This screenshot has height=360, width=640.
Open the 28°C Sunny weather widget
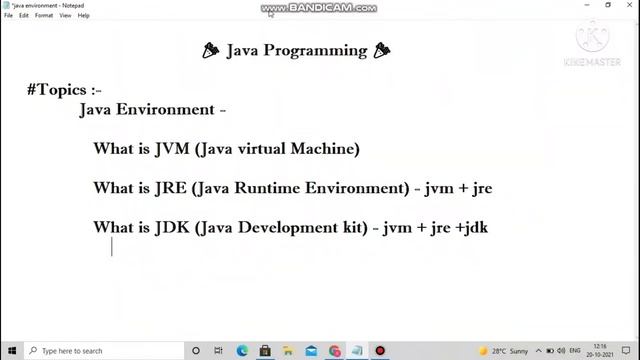click(503, 351)
